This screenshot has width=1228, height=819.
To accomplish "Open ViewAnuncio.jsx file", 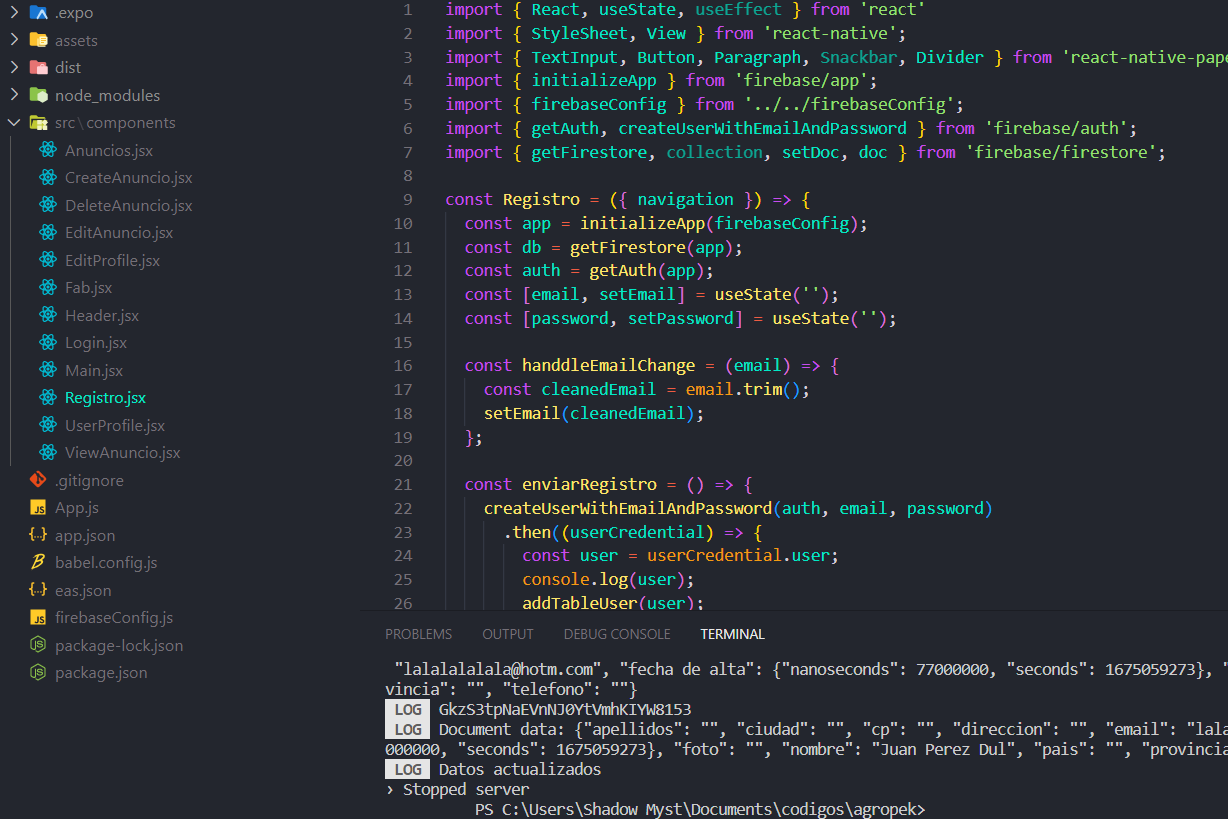I will point(123,453).
